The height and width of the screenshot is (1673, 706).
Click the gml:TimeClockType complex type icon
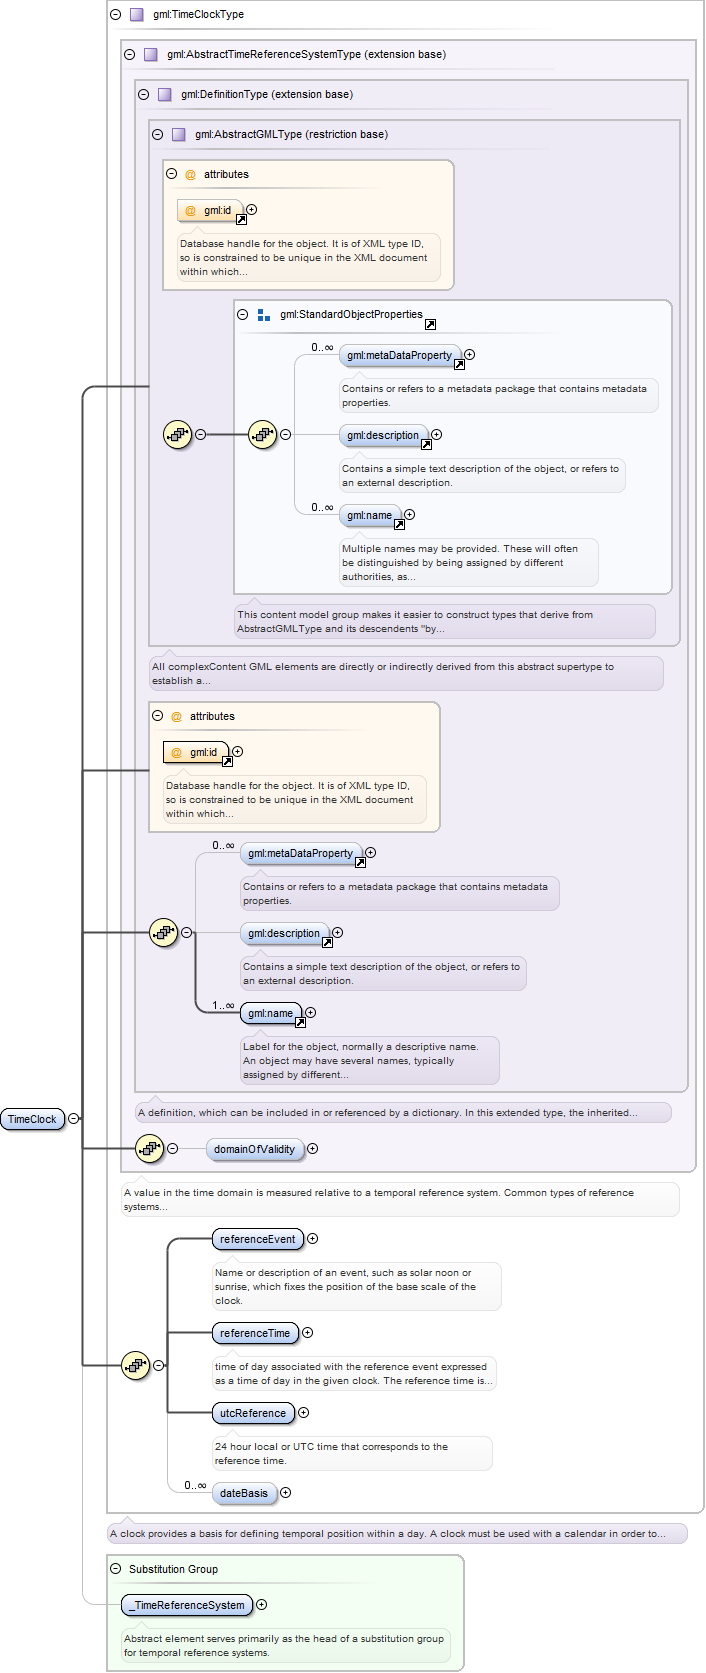point(137,15)
